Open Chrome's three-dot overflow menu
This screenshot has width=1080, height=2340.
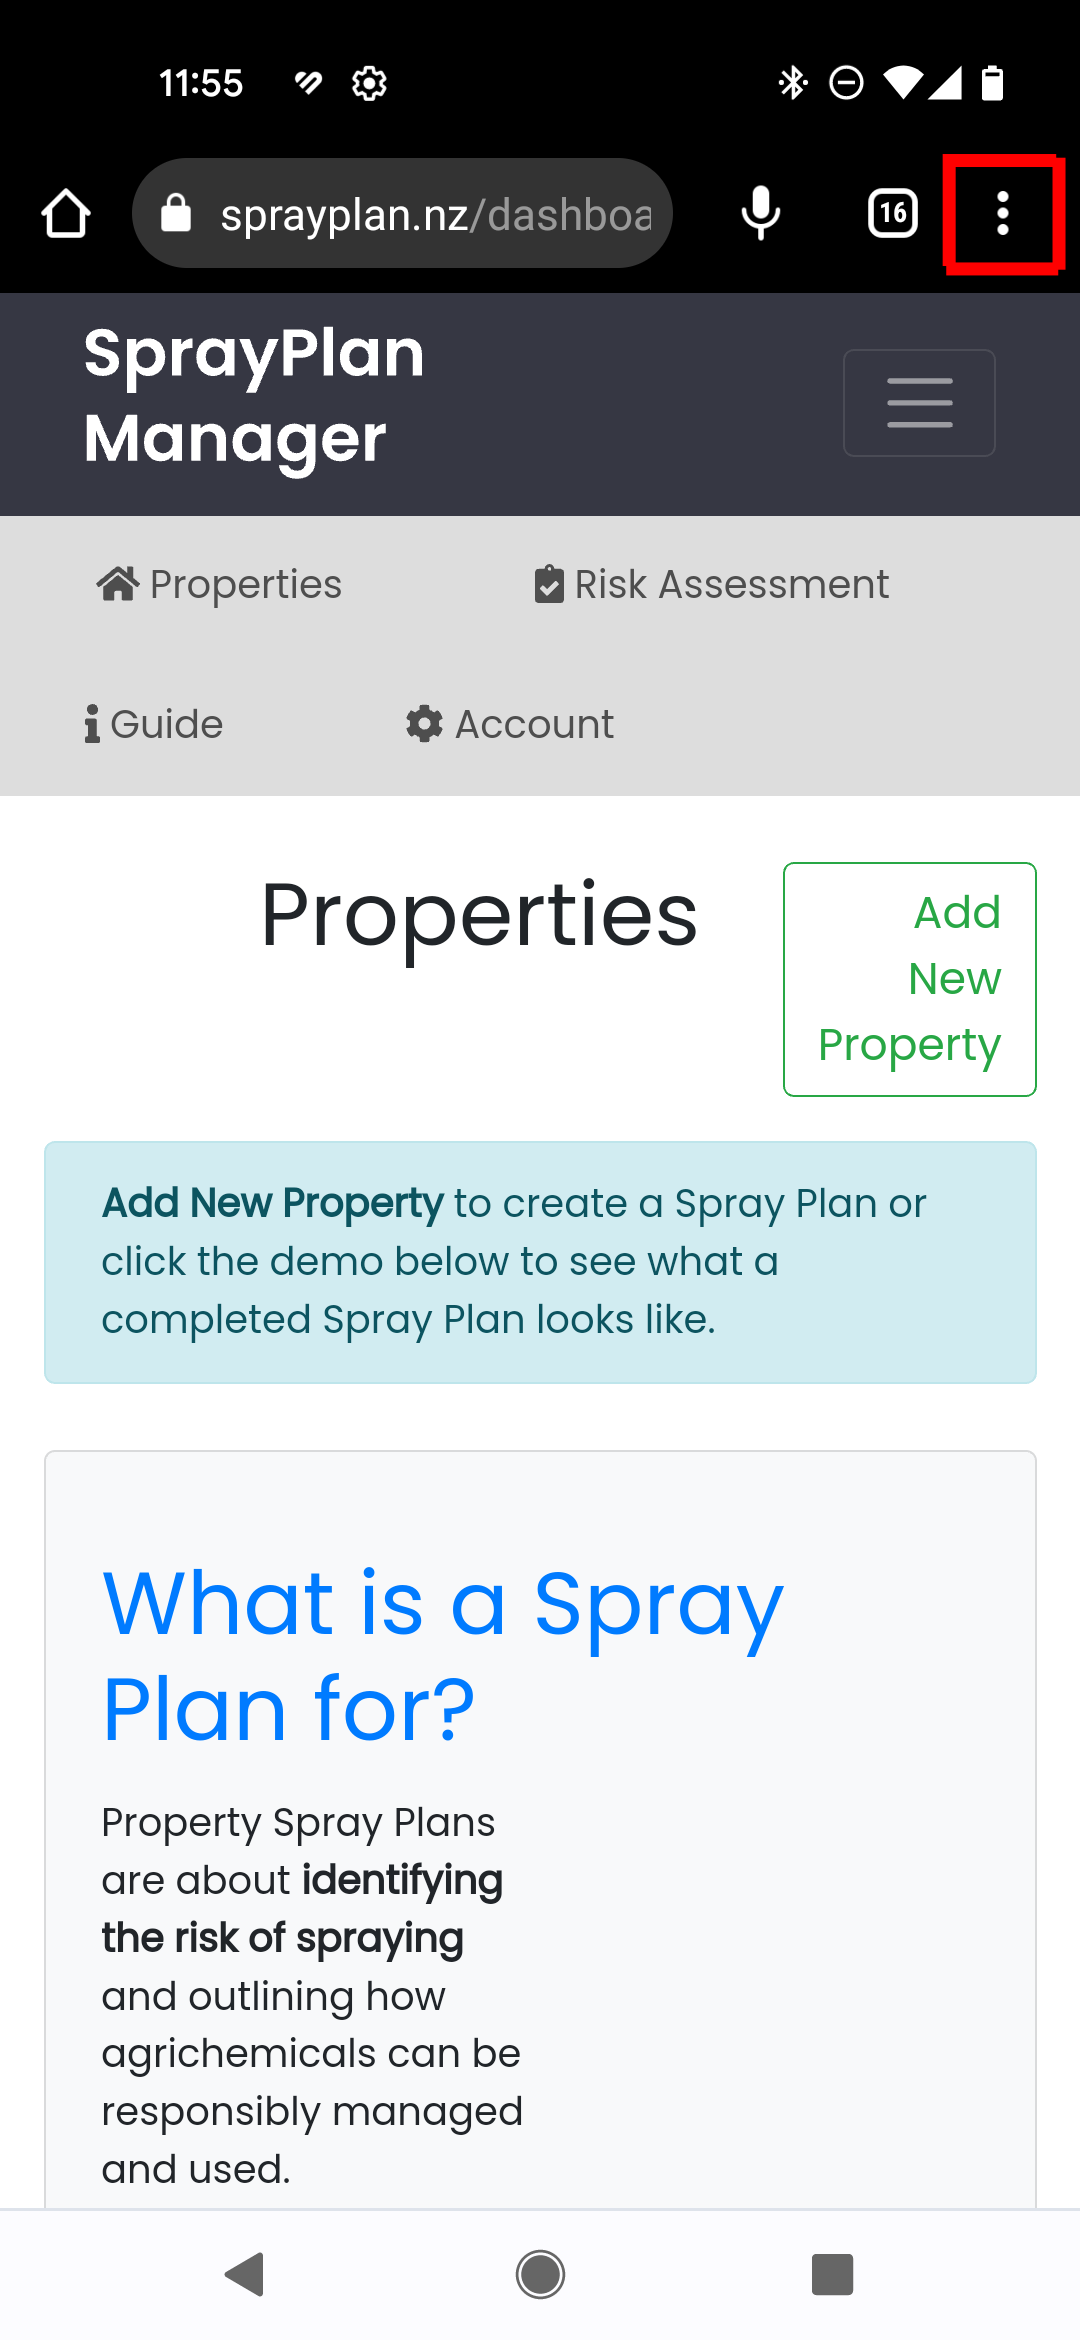coord(1002,212)
